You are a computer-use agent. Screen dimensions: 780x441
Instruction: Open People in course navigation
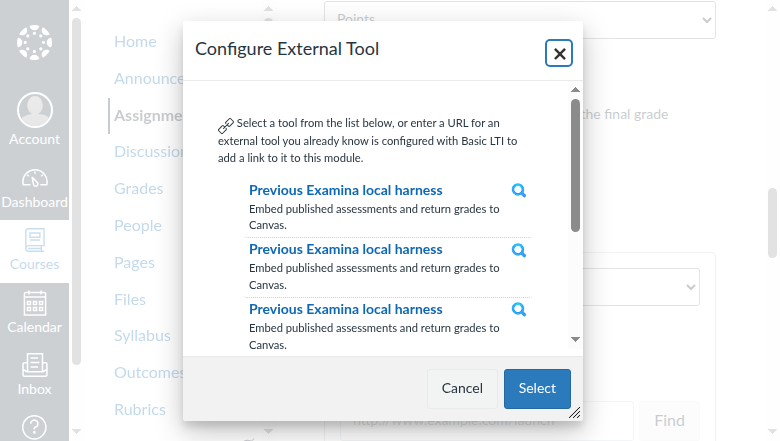tap(138, 226)
